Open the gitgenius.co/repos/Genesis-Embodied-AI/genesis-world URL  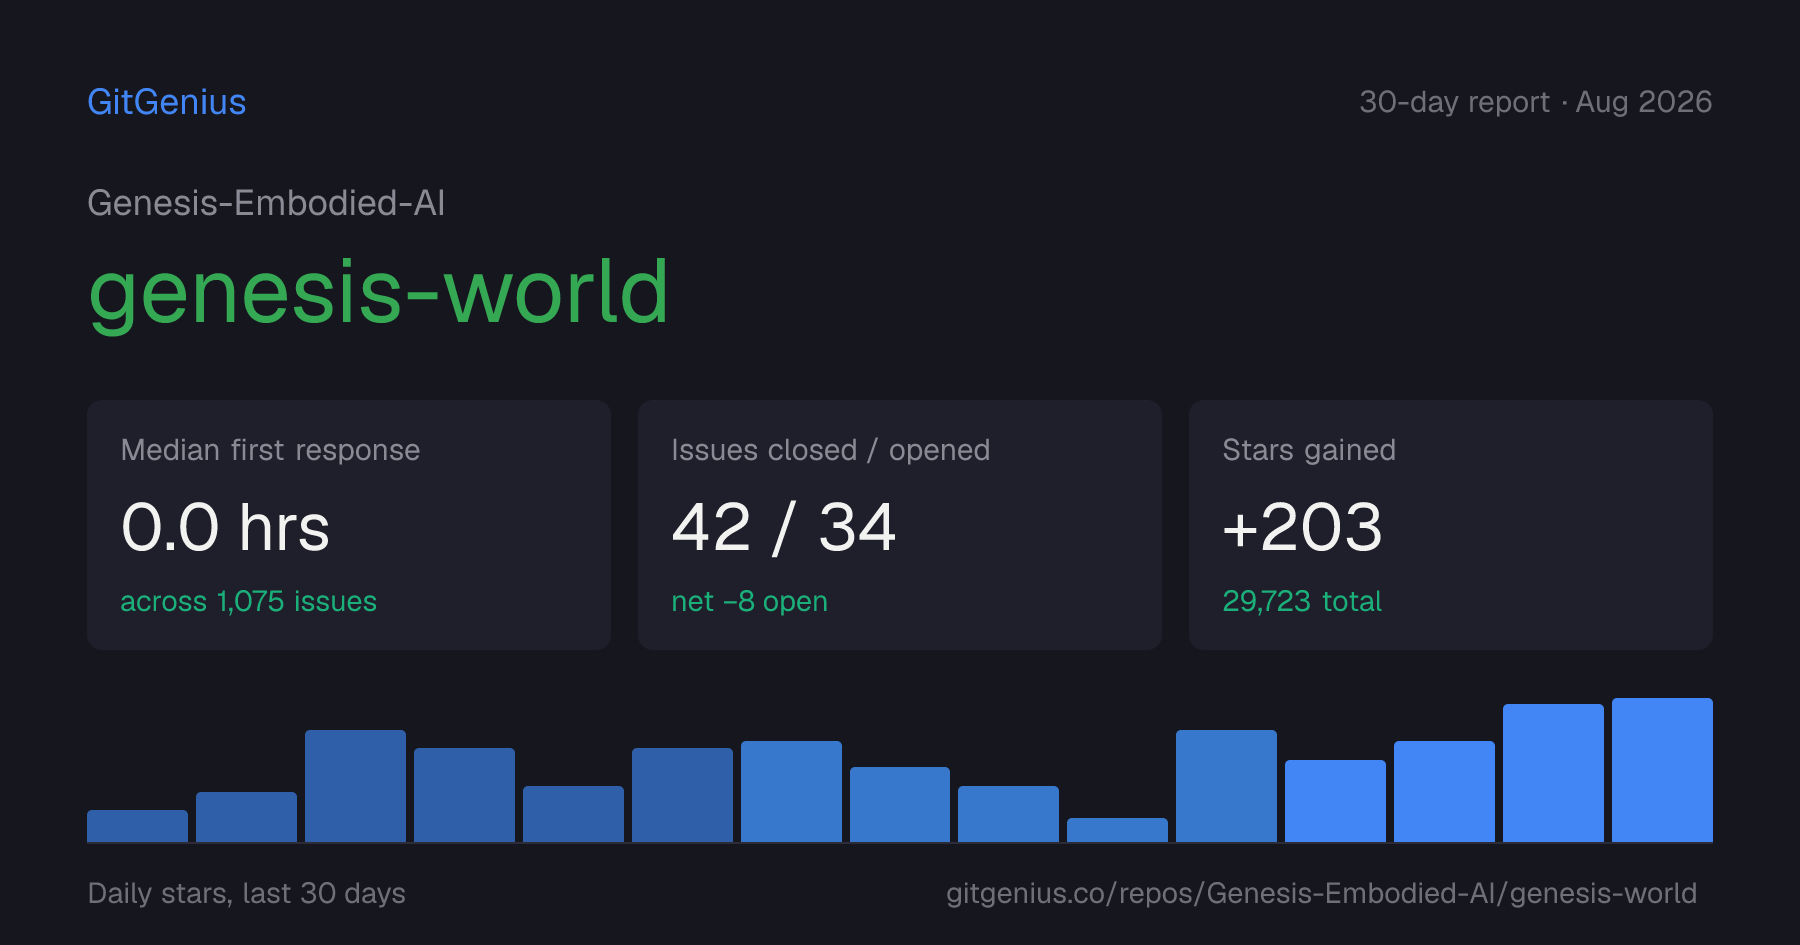1321,893
